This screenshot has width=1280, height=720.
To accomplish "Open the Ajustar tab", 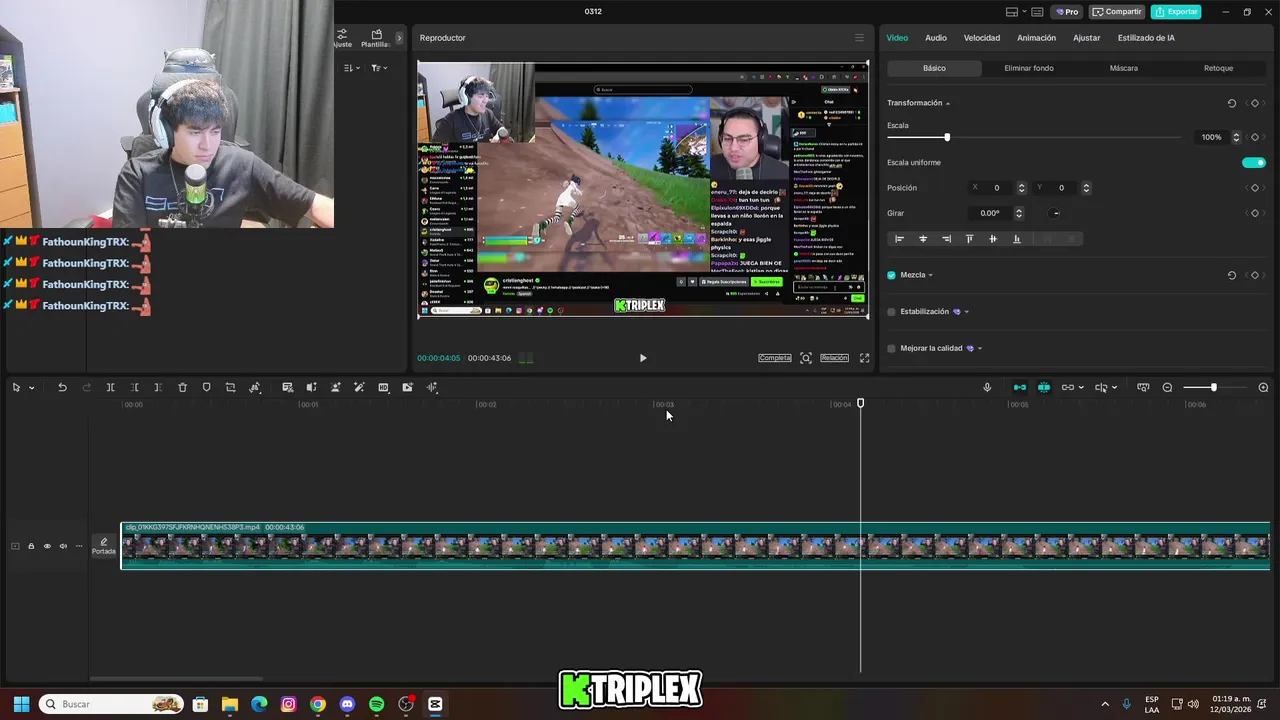I will 1087,38.
